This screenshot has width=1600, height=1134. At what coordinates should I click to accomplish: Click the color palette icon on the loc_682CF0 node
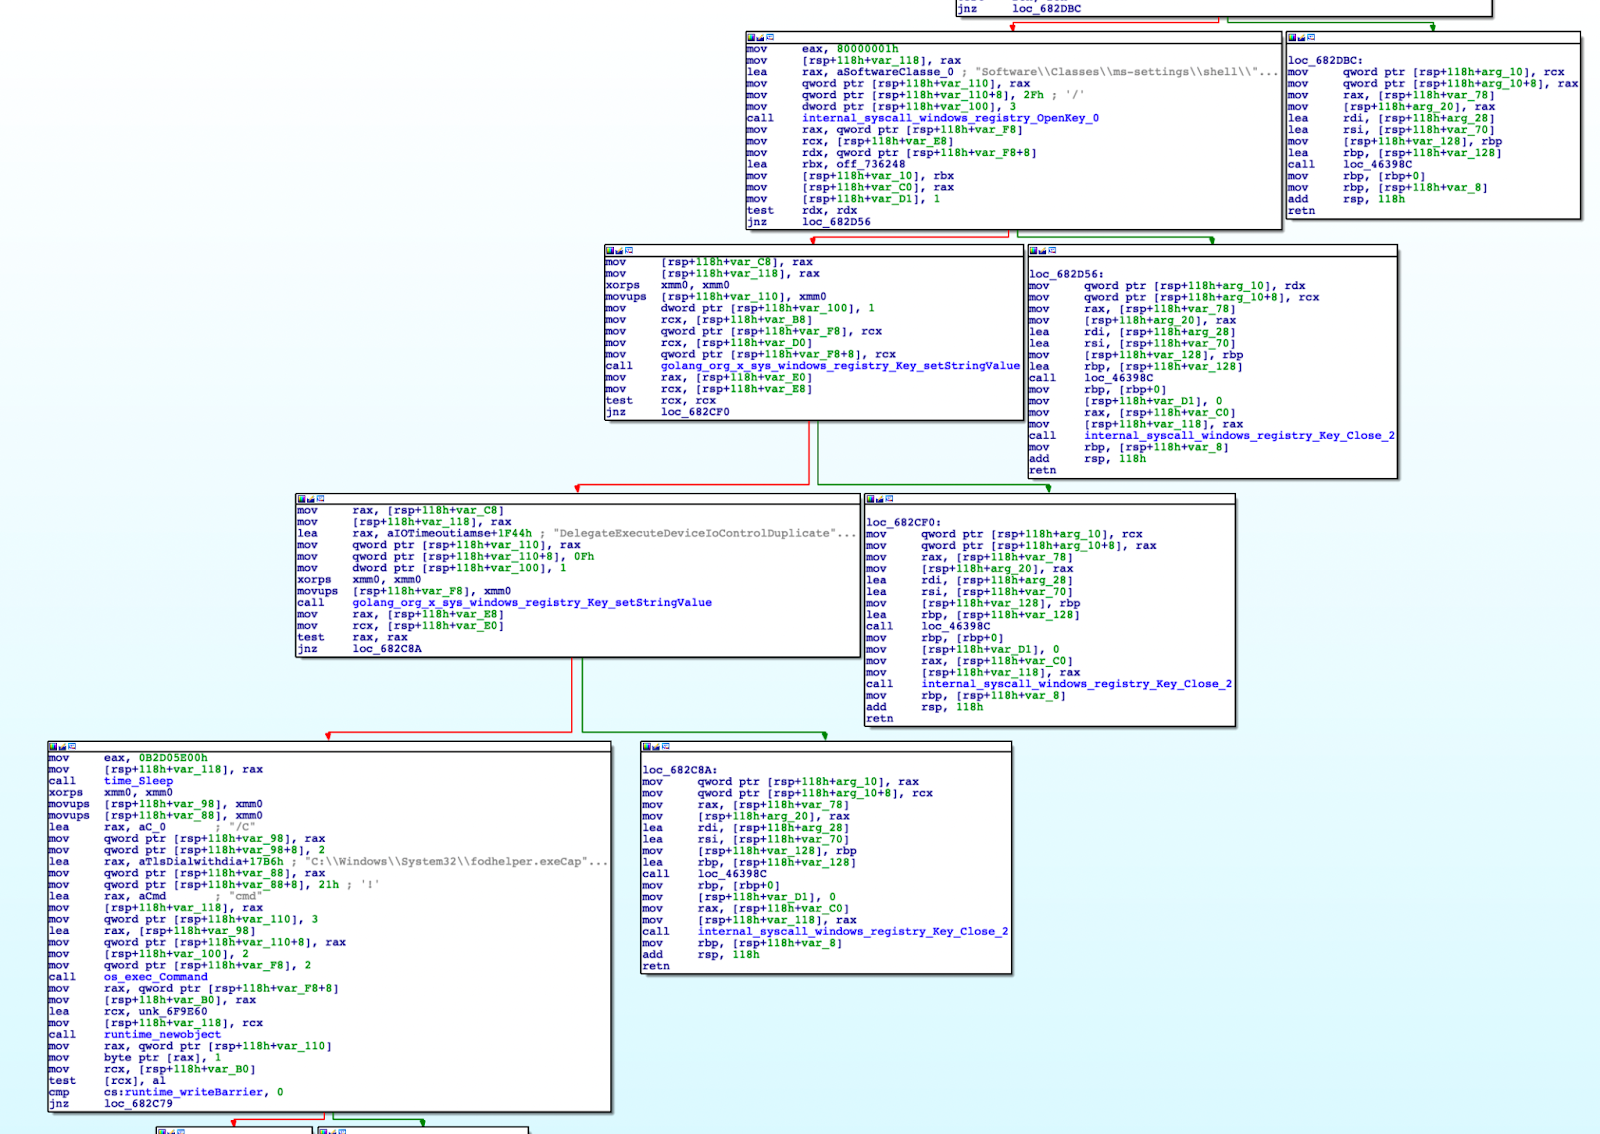click(x=870, y=498)
